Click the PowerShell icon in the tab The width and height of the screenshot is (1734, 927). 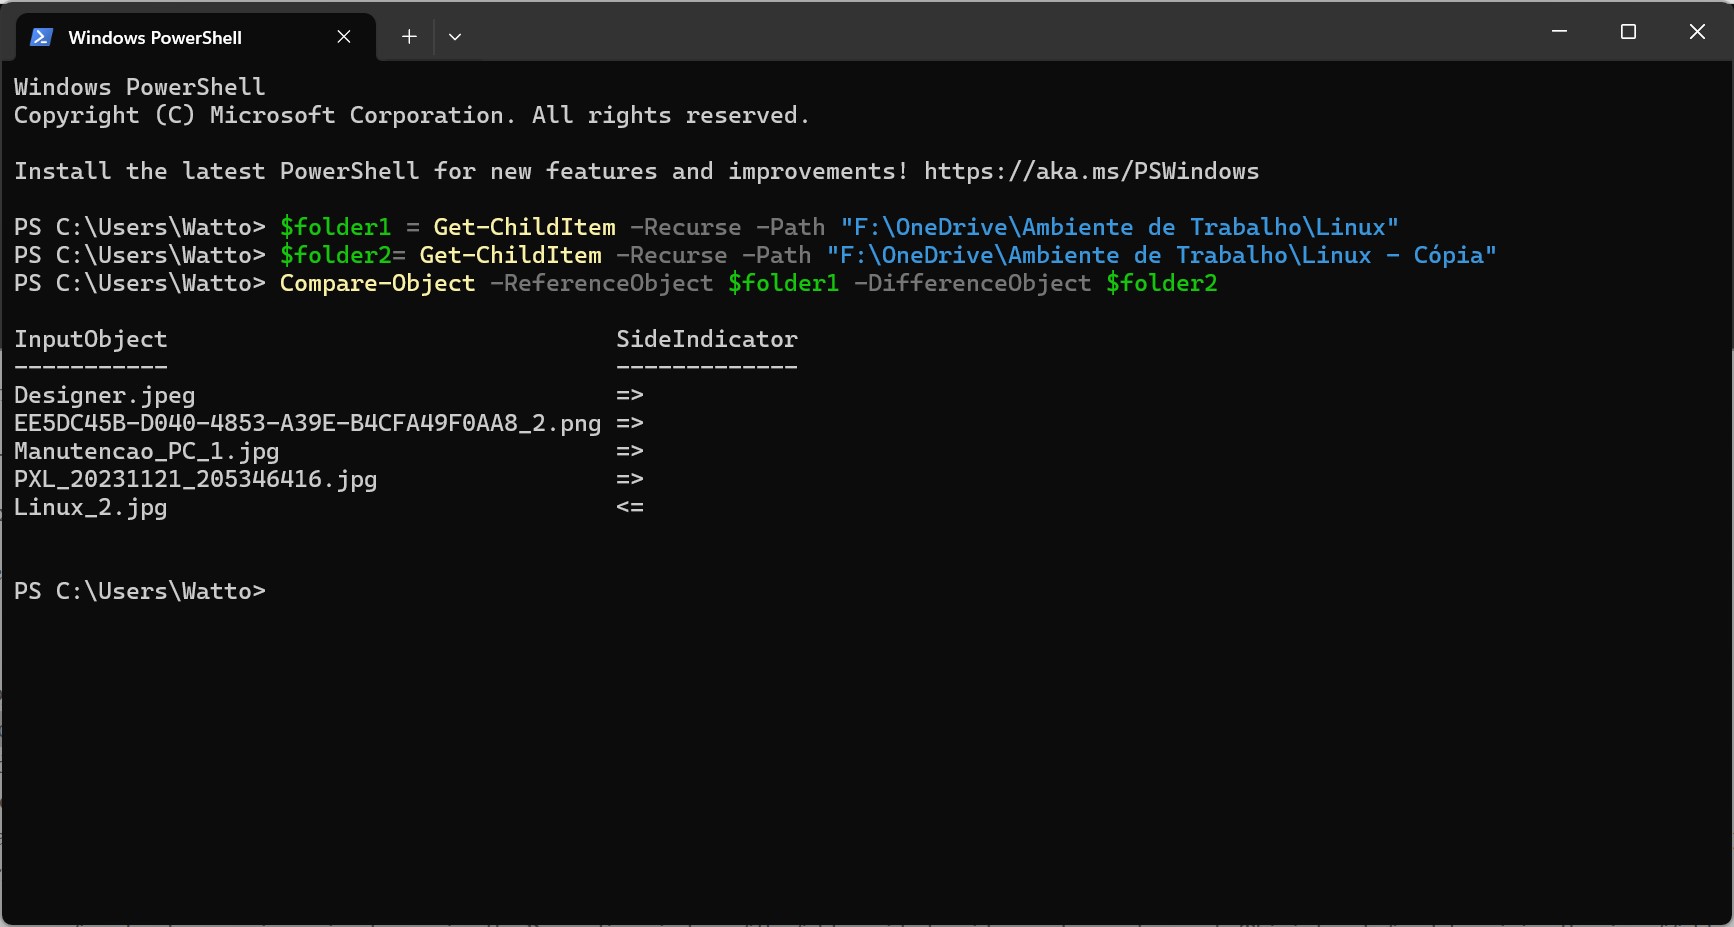[41, 37]
